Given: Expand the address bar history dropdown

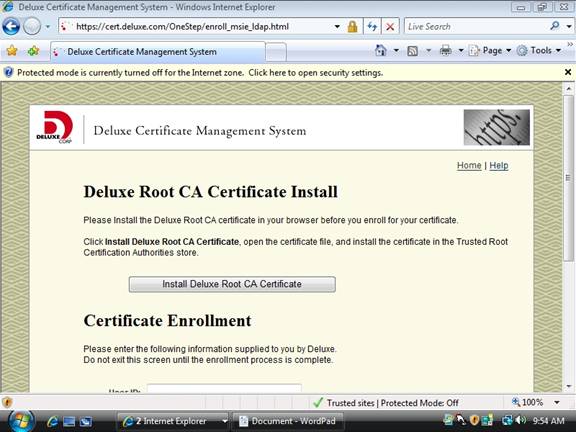Looking at the screenshot, I should [x=337, y=26].
